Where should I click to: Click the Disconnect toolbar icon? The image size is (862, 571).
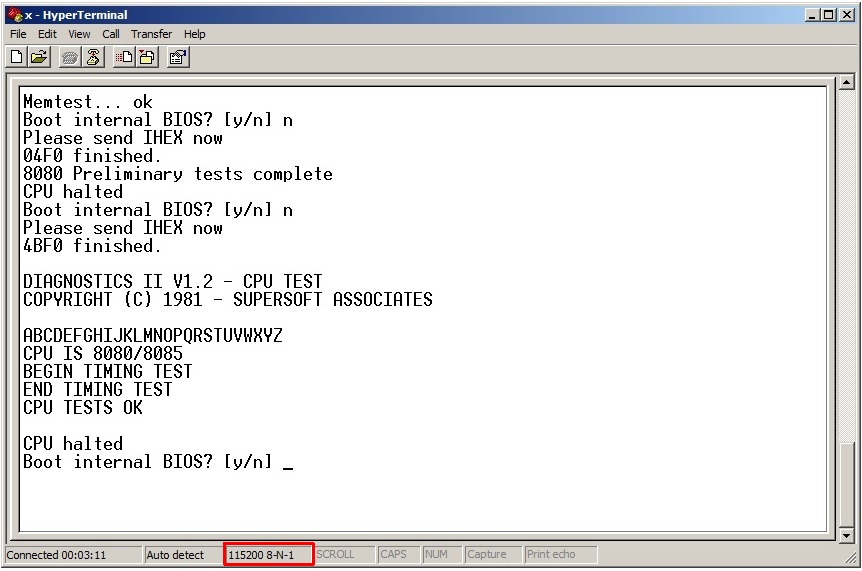[93, 57]
